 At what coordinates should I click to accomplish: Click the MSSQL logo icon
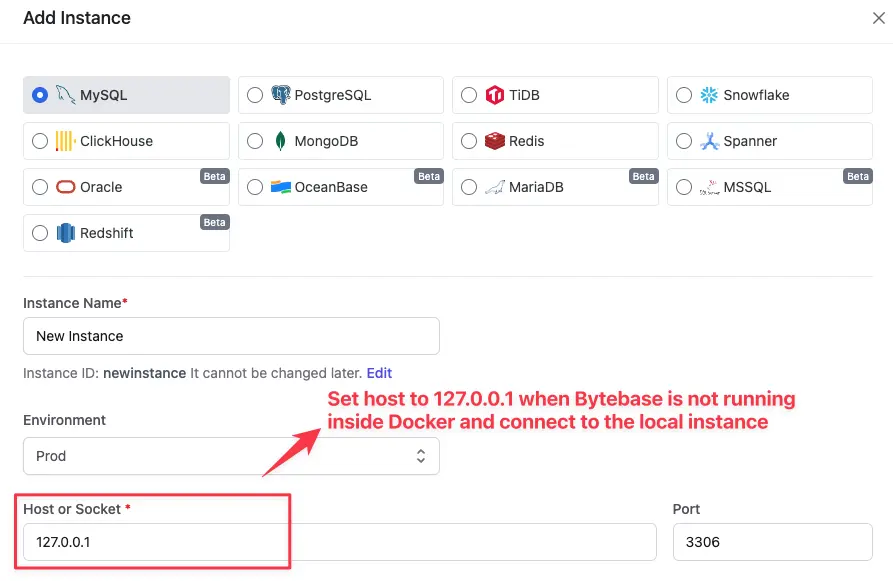pyautogui.click(x=709, y=187)
